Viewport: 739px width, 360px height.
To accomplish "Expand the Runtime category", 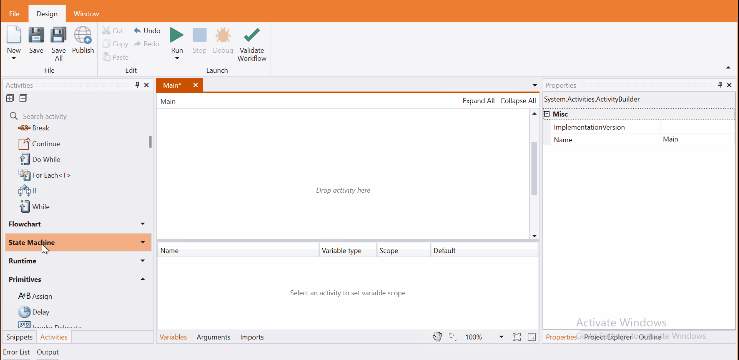I will [78, 261].
